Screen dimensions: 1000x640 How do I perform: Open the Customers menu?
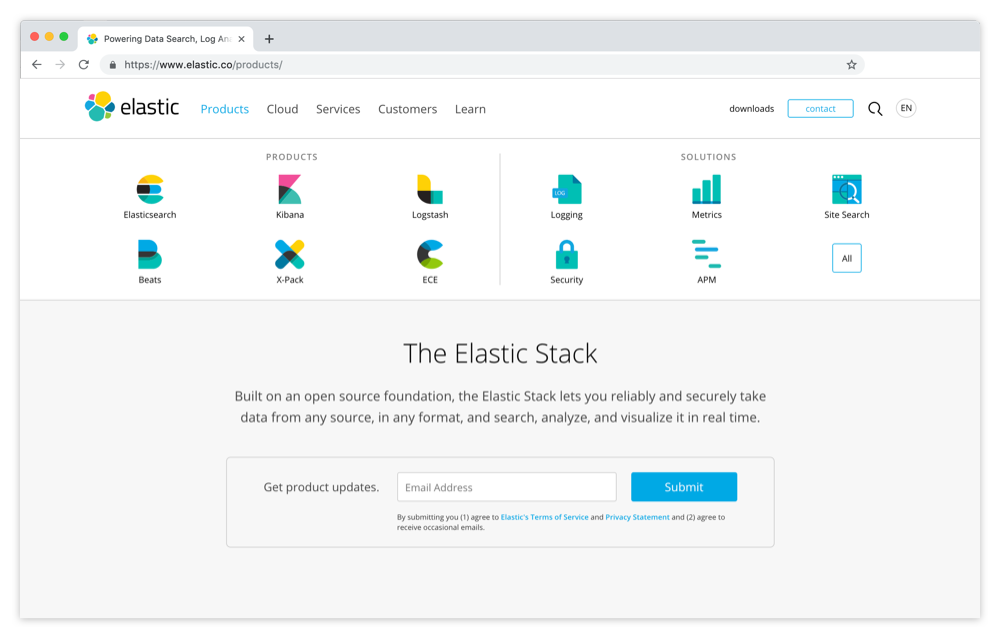pos(408,109)
